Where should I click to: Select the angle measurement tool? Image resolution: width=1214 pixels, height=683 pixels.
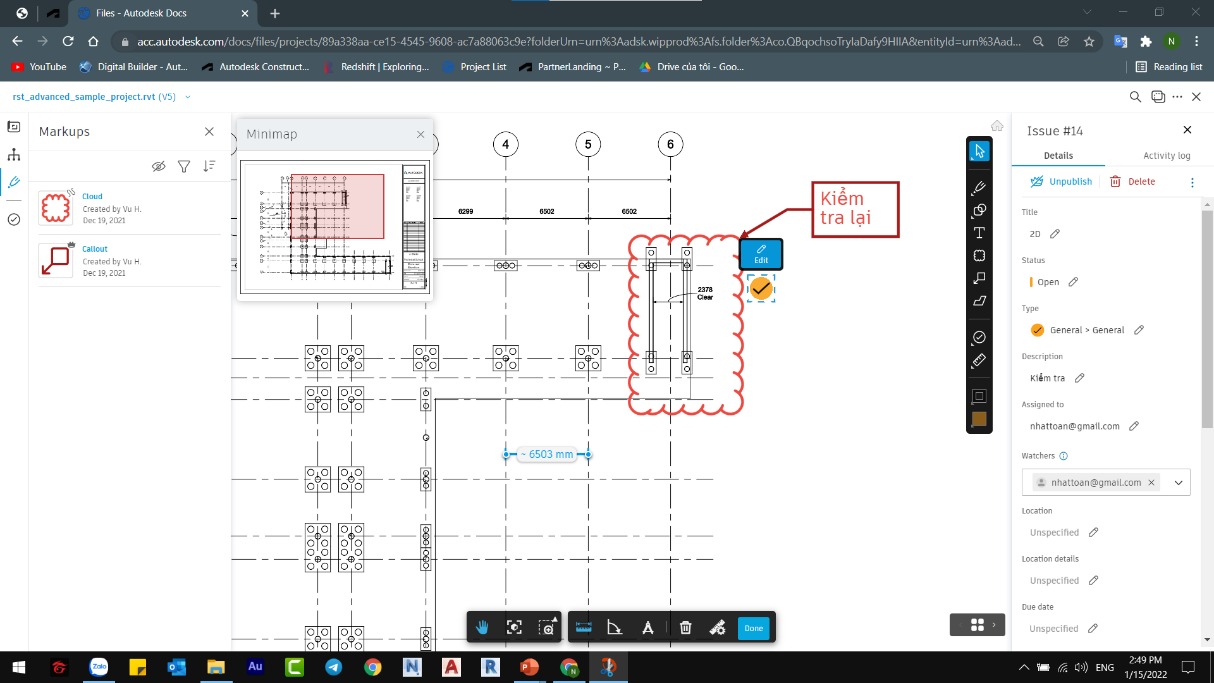tap(616, 628)
